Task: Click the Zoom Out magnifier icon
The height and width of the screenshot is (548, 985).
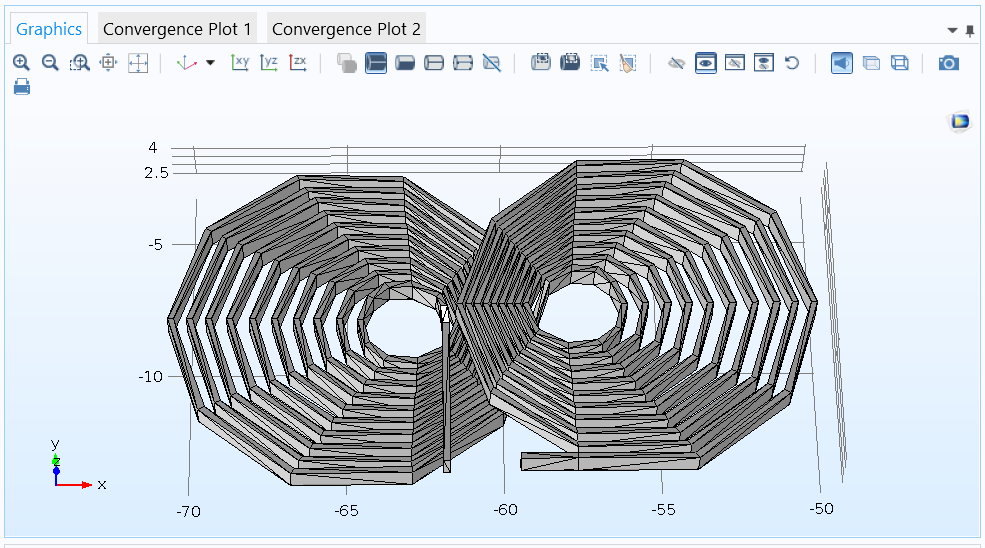Action: tap(50, 63)
